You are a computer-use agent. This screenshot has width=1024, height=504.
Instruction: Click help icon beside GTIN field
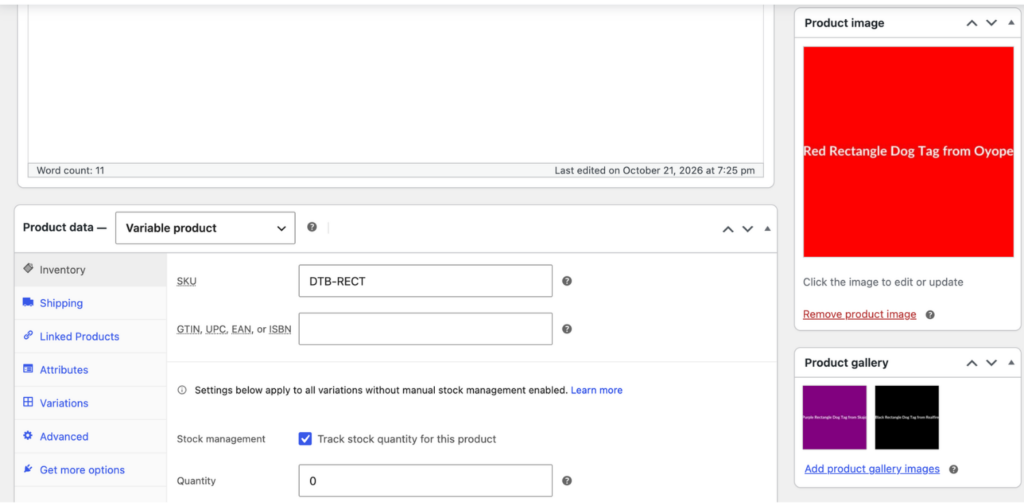(x=567, y=329)
